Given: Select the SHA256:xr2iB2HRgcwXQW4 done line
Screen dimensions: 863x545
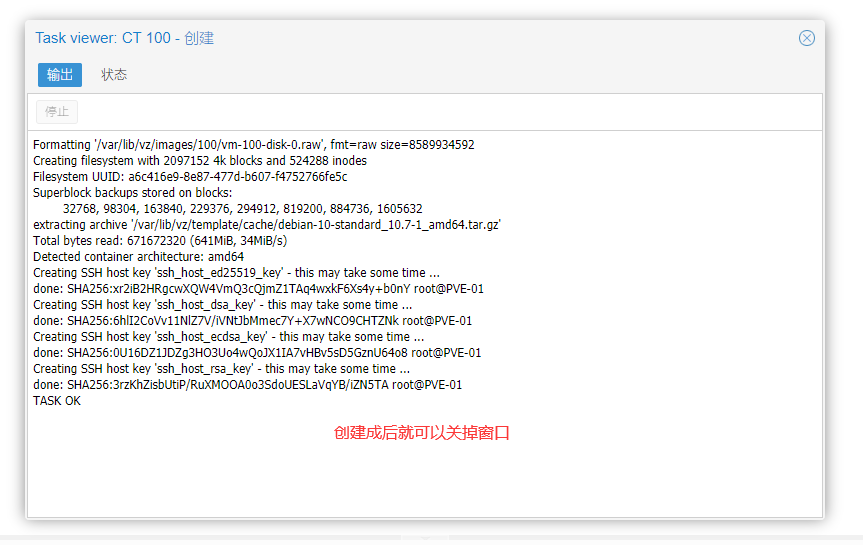Looking at the screenshot, I should coord(258,288).
